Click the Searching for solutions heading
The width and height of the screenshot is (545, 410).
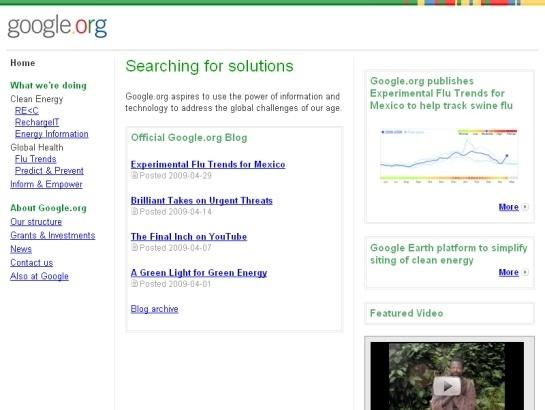[209, 66]
